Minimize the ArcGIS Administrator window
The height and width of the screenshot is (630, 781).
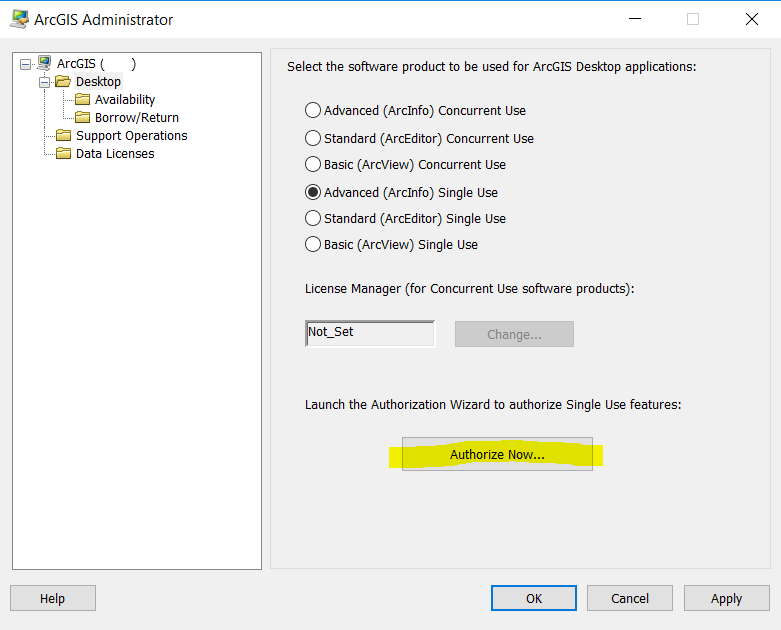click(x=635, y=19)
